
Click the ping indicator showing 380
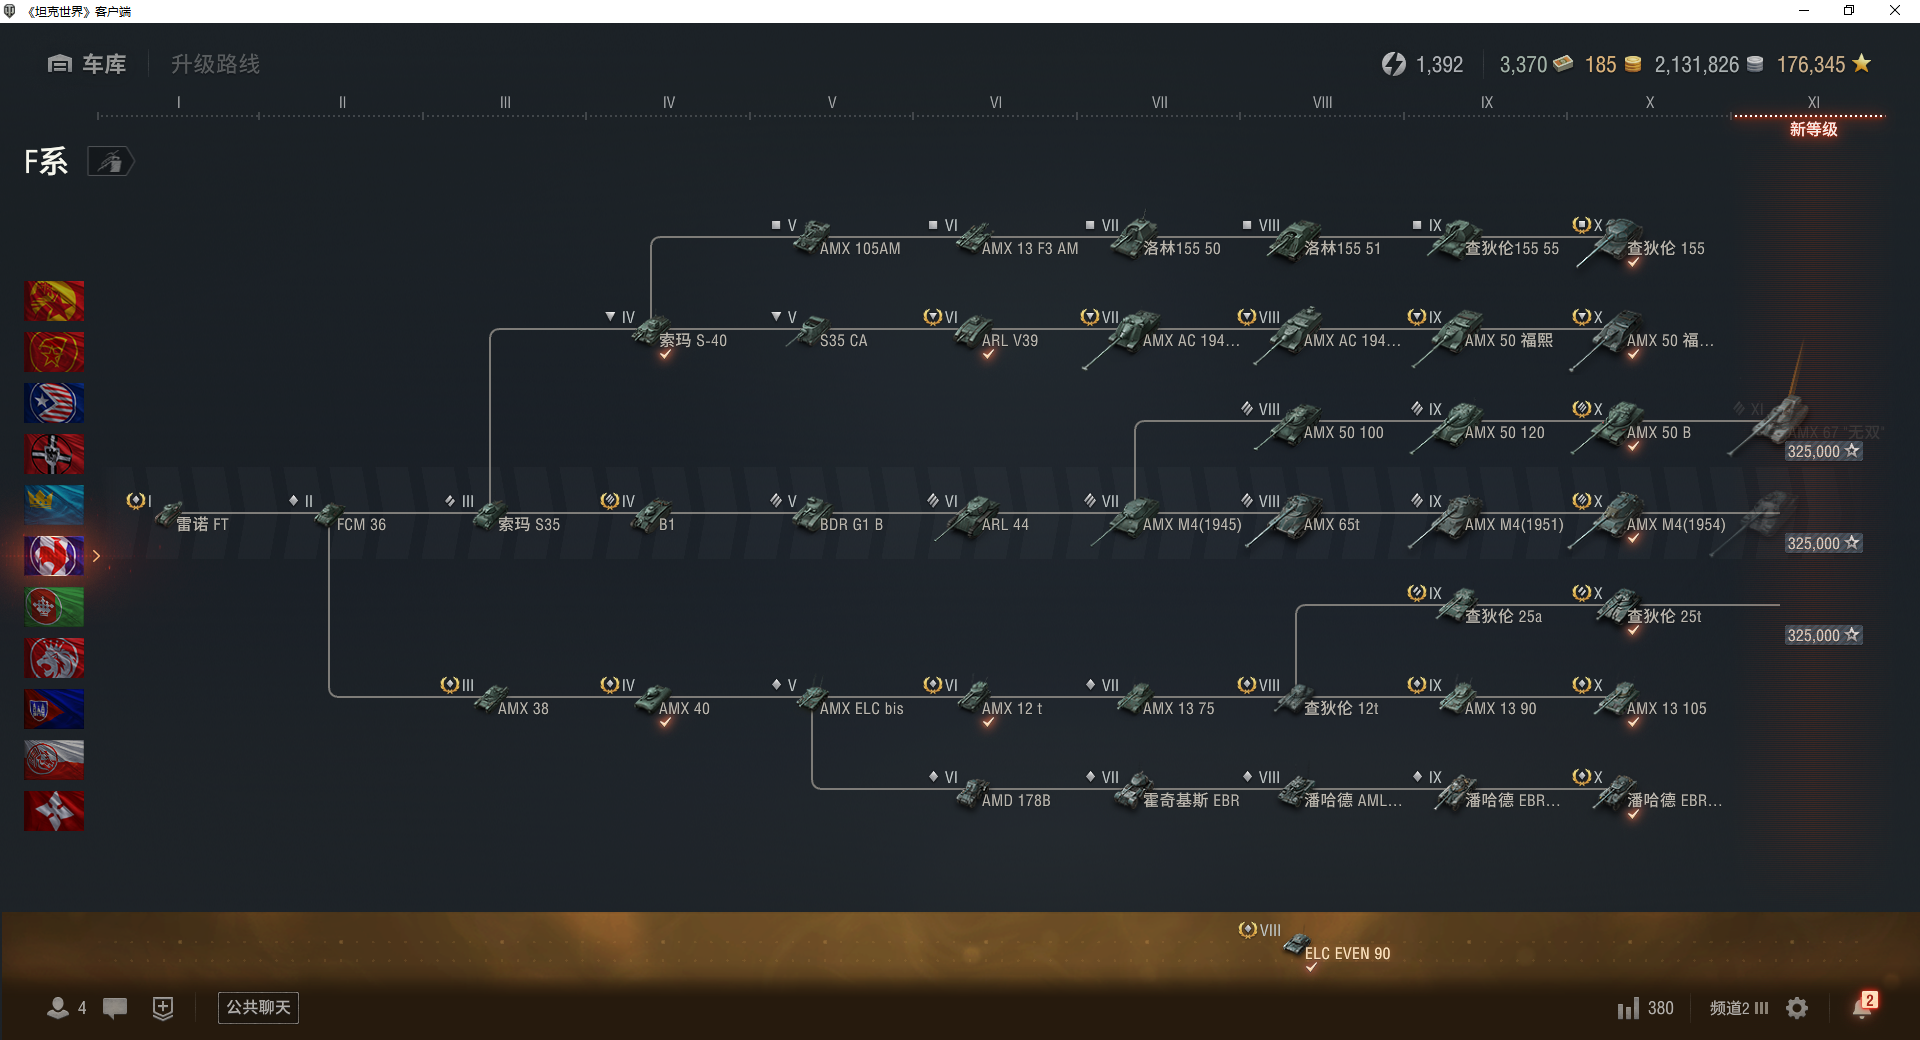click(1646, 1008)
